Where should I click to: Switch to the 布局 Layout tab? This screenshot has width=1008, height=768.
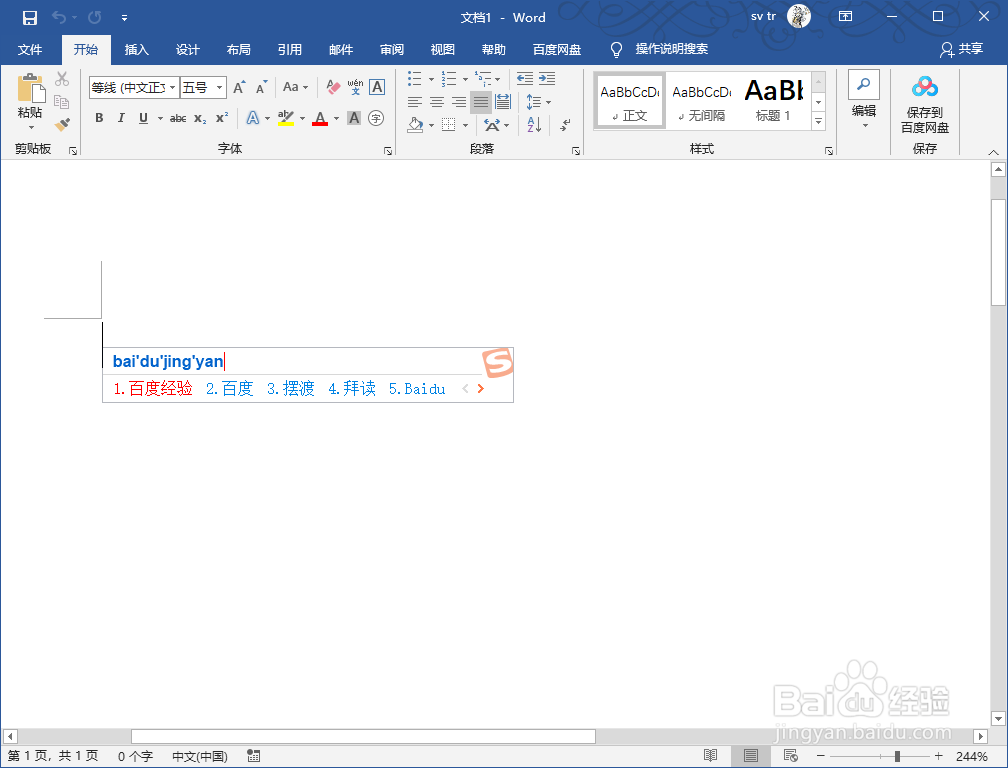[x=238, y=49]
